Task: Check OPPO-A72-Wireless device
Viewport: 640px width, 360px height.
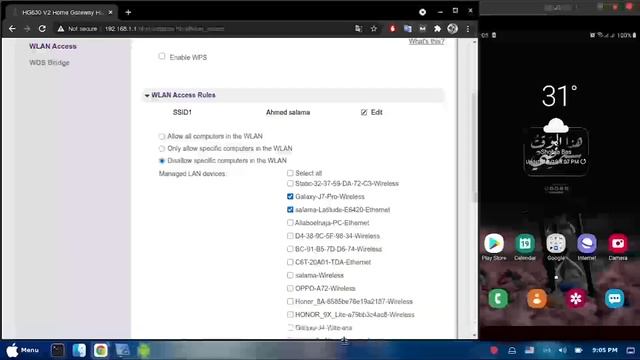Action: tap(290, 288)
